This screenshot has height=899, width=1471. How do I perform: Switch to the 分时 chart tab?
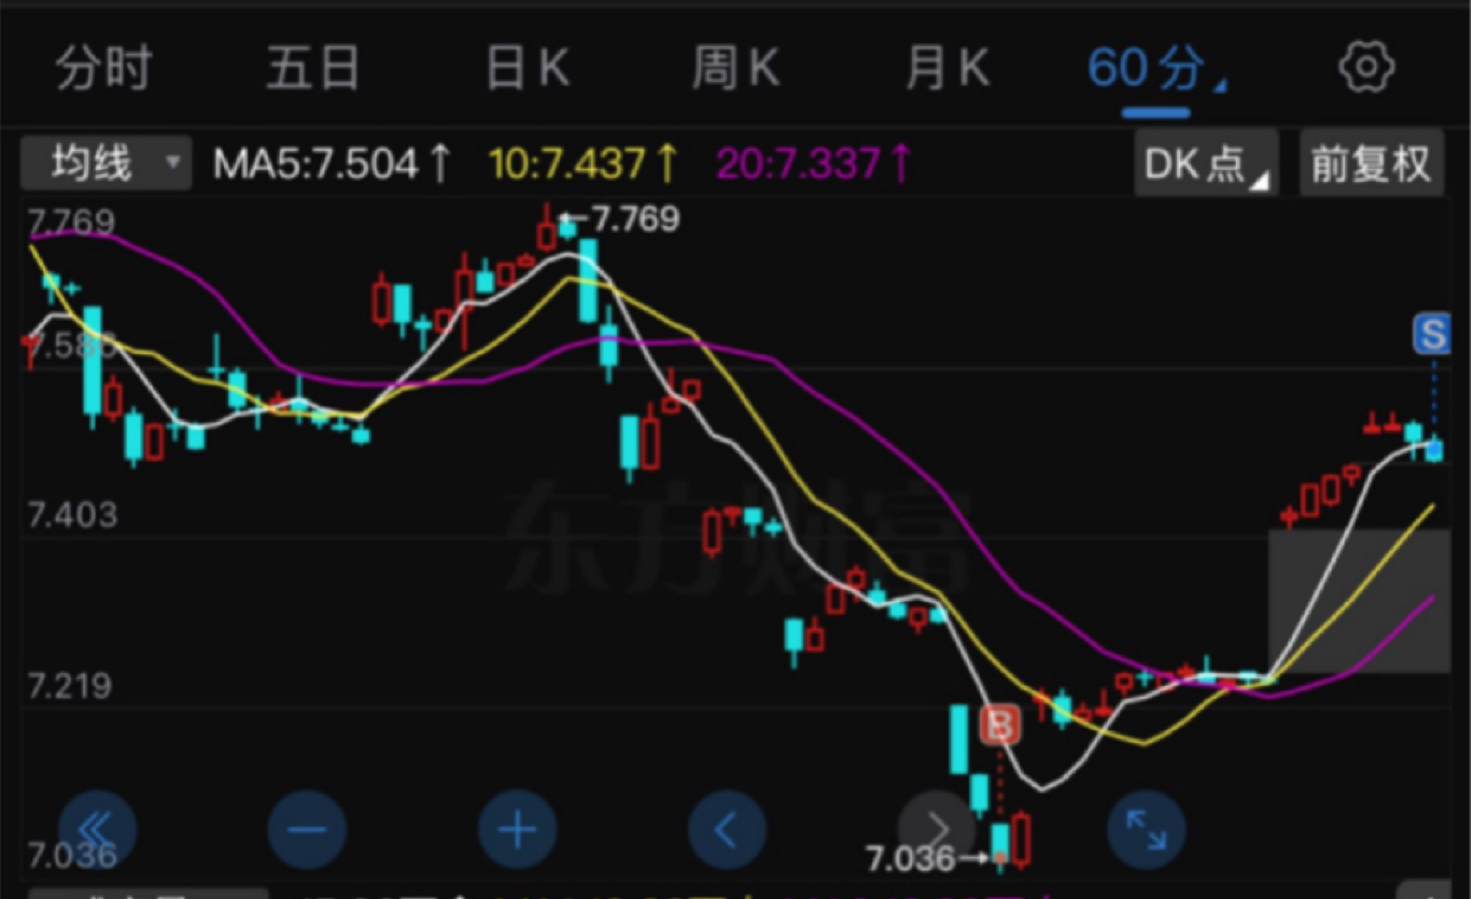click(x=104, y=69)
